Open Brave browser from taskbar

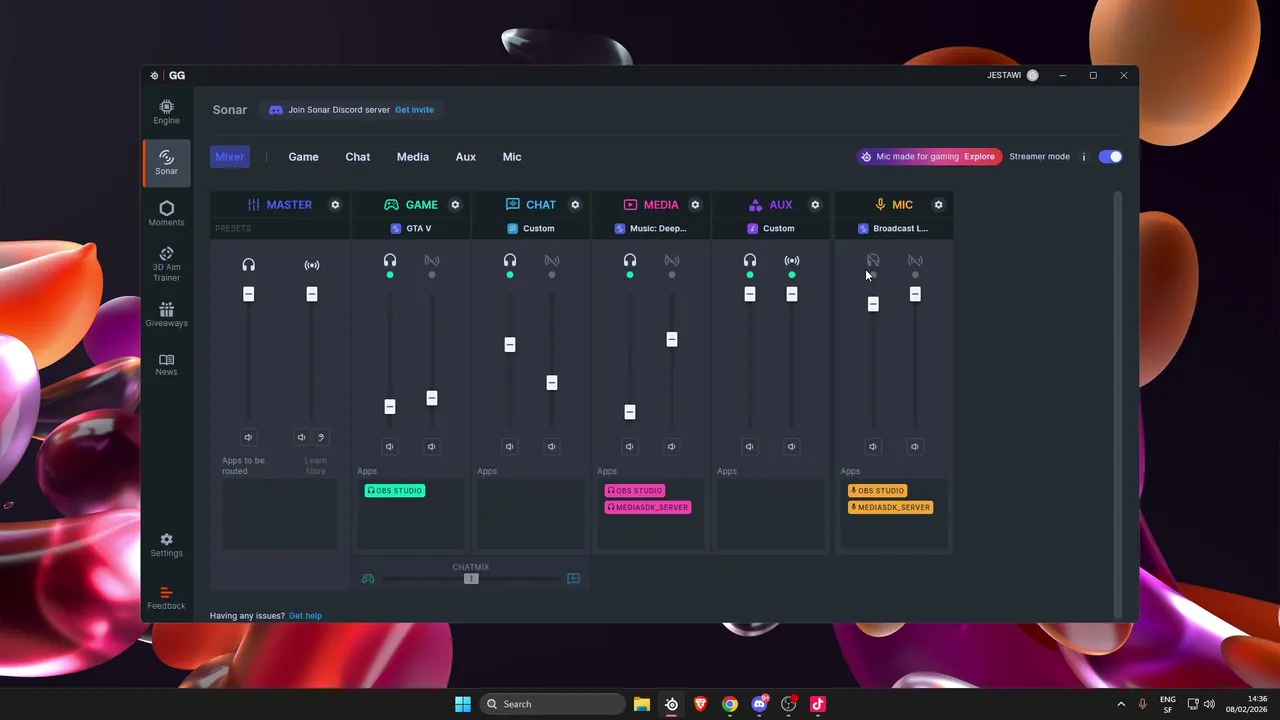[x=701, y=704]
